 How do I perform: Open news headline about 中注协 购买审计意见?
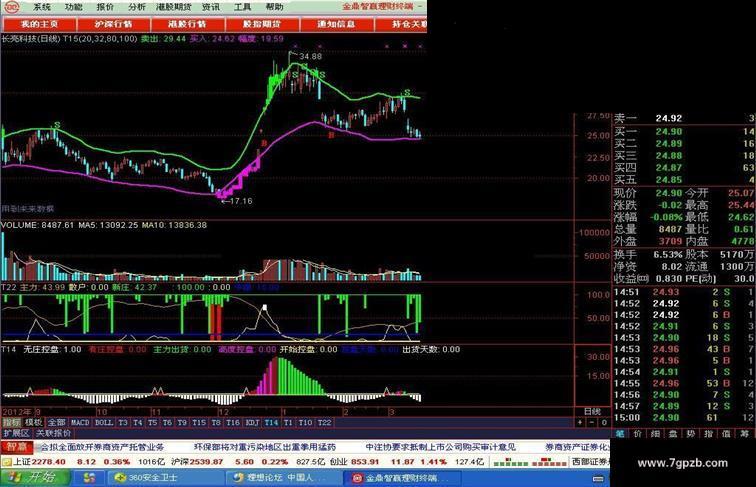click(x=440, y=447)
